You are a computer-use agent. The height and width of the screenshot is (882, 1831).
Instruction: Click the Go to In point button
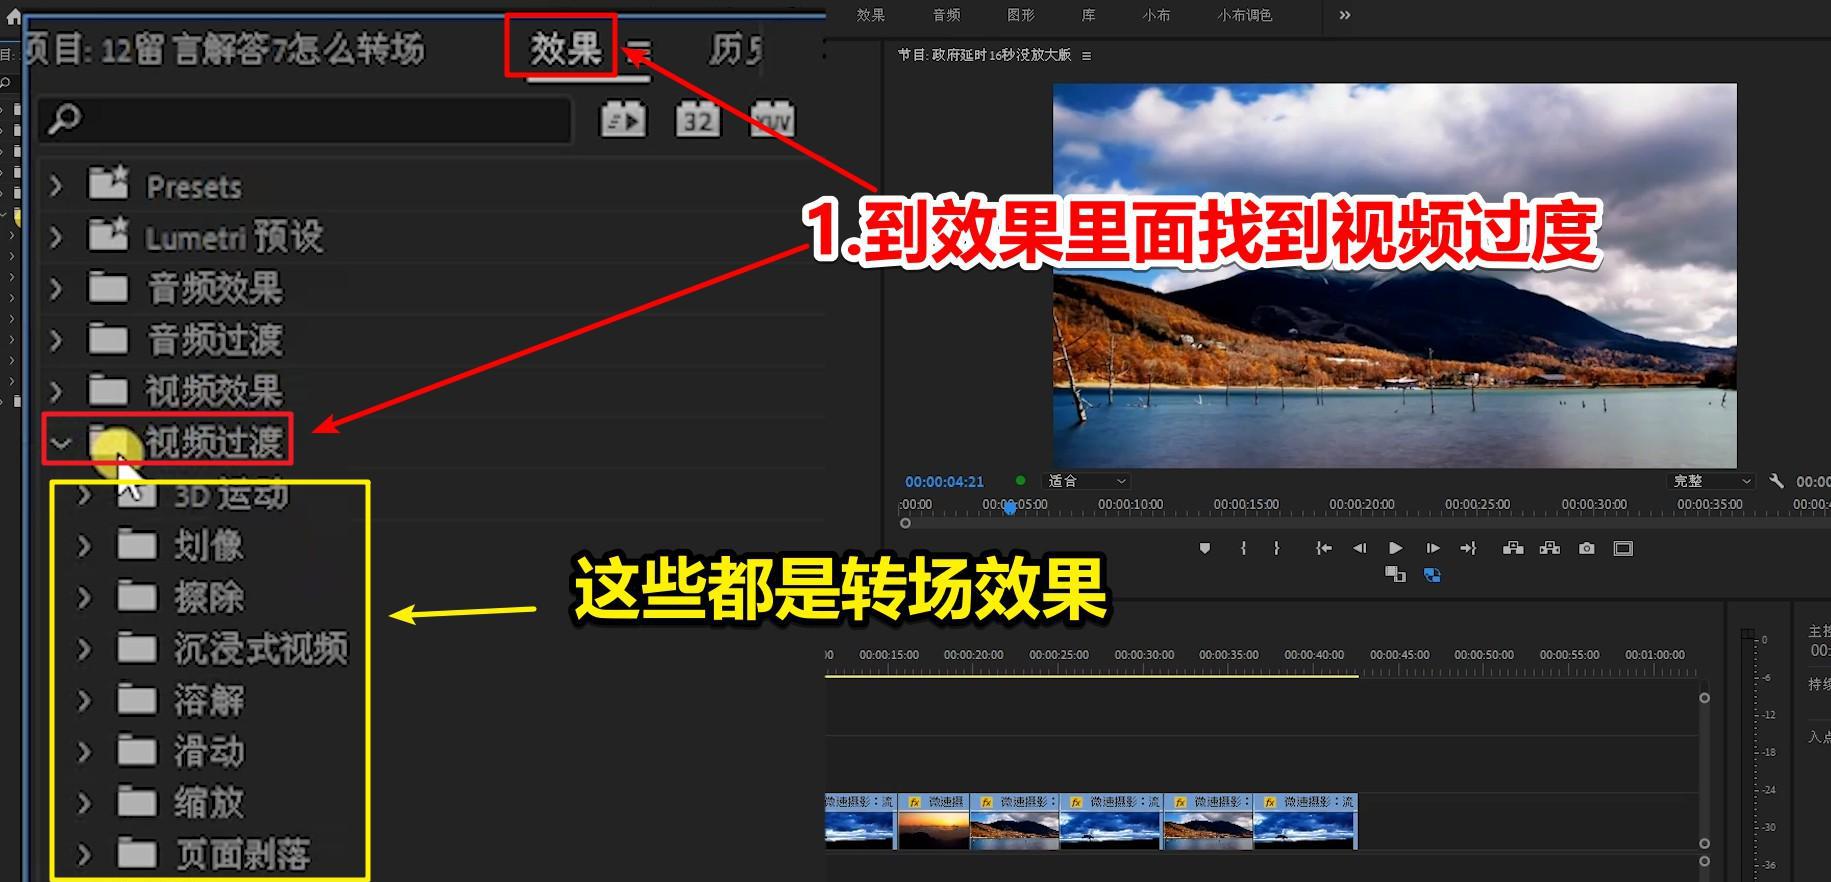1323,548
